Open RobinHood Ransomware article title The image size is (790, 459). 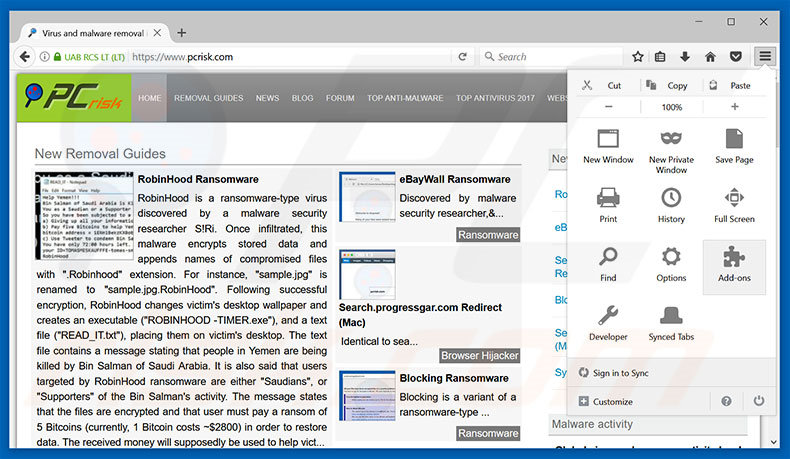tap(198, 179)
